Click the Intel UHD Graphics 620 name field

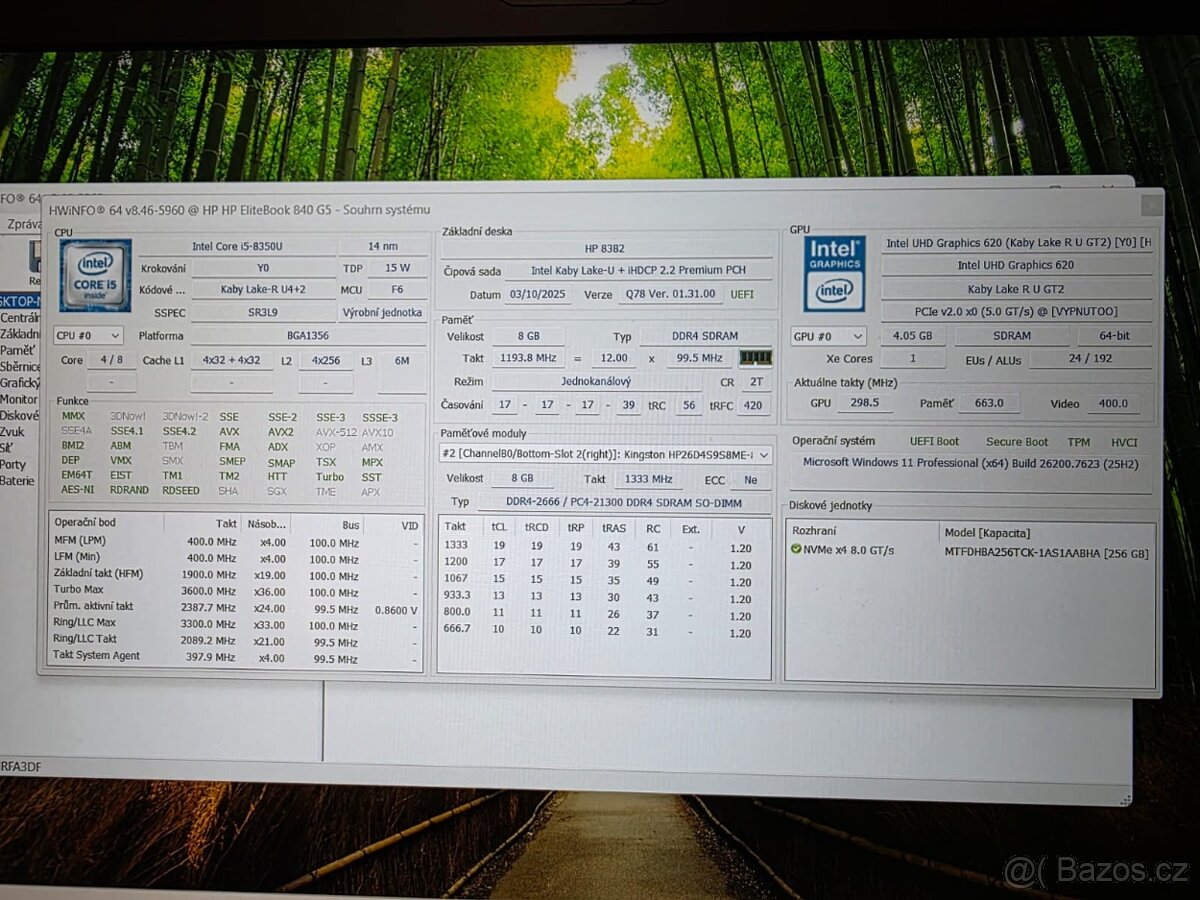click(1016, 265)
